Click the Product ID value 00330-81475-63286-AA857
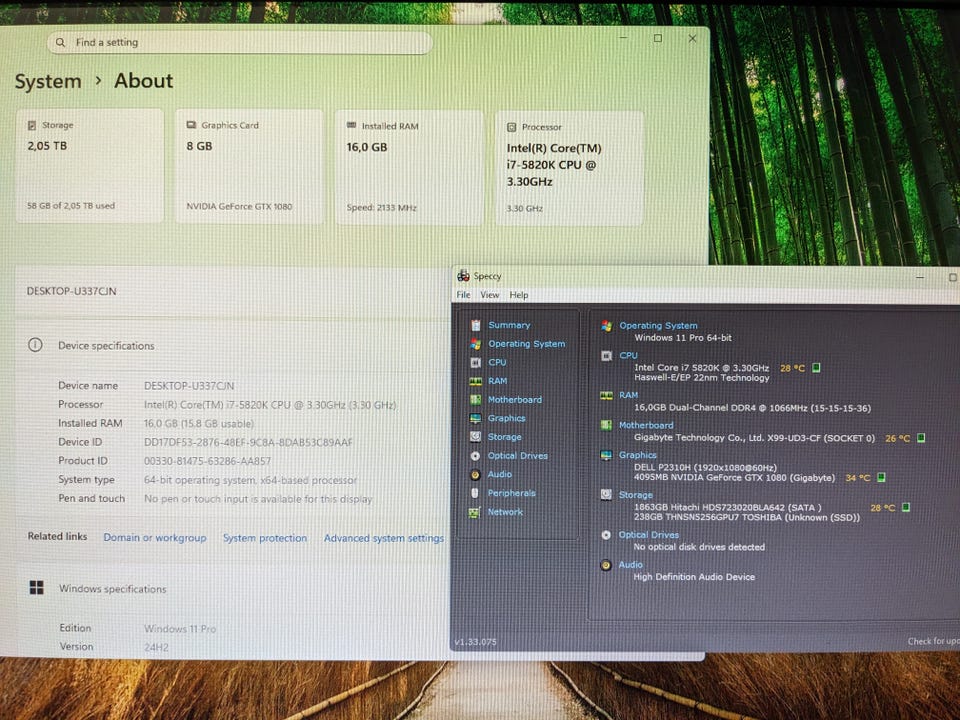Screen dimensions: 960x720 pyautogui.click(x=207, y=461)
